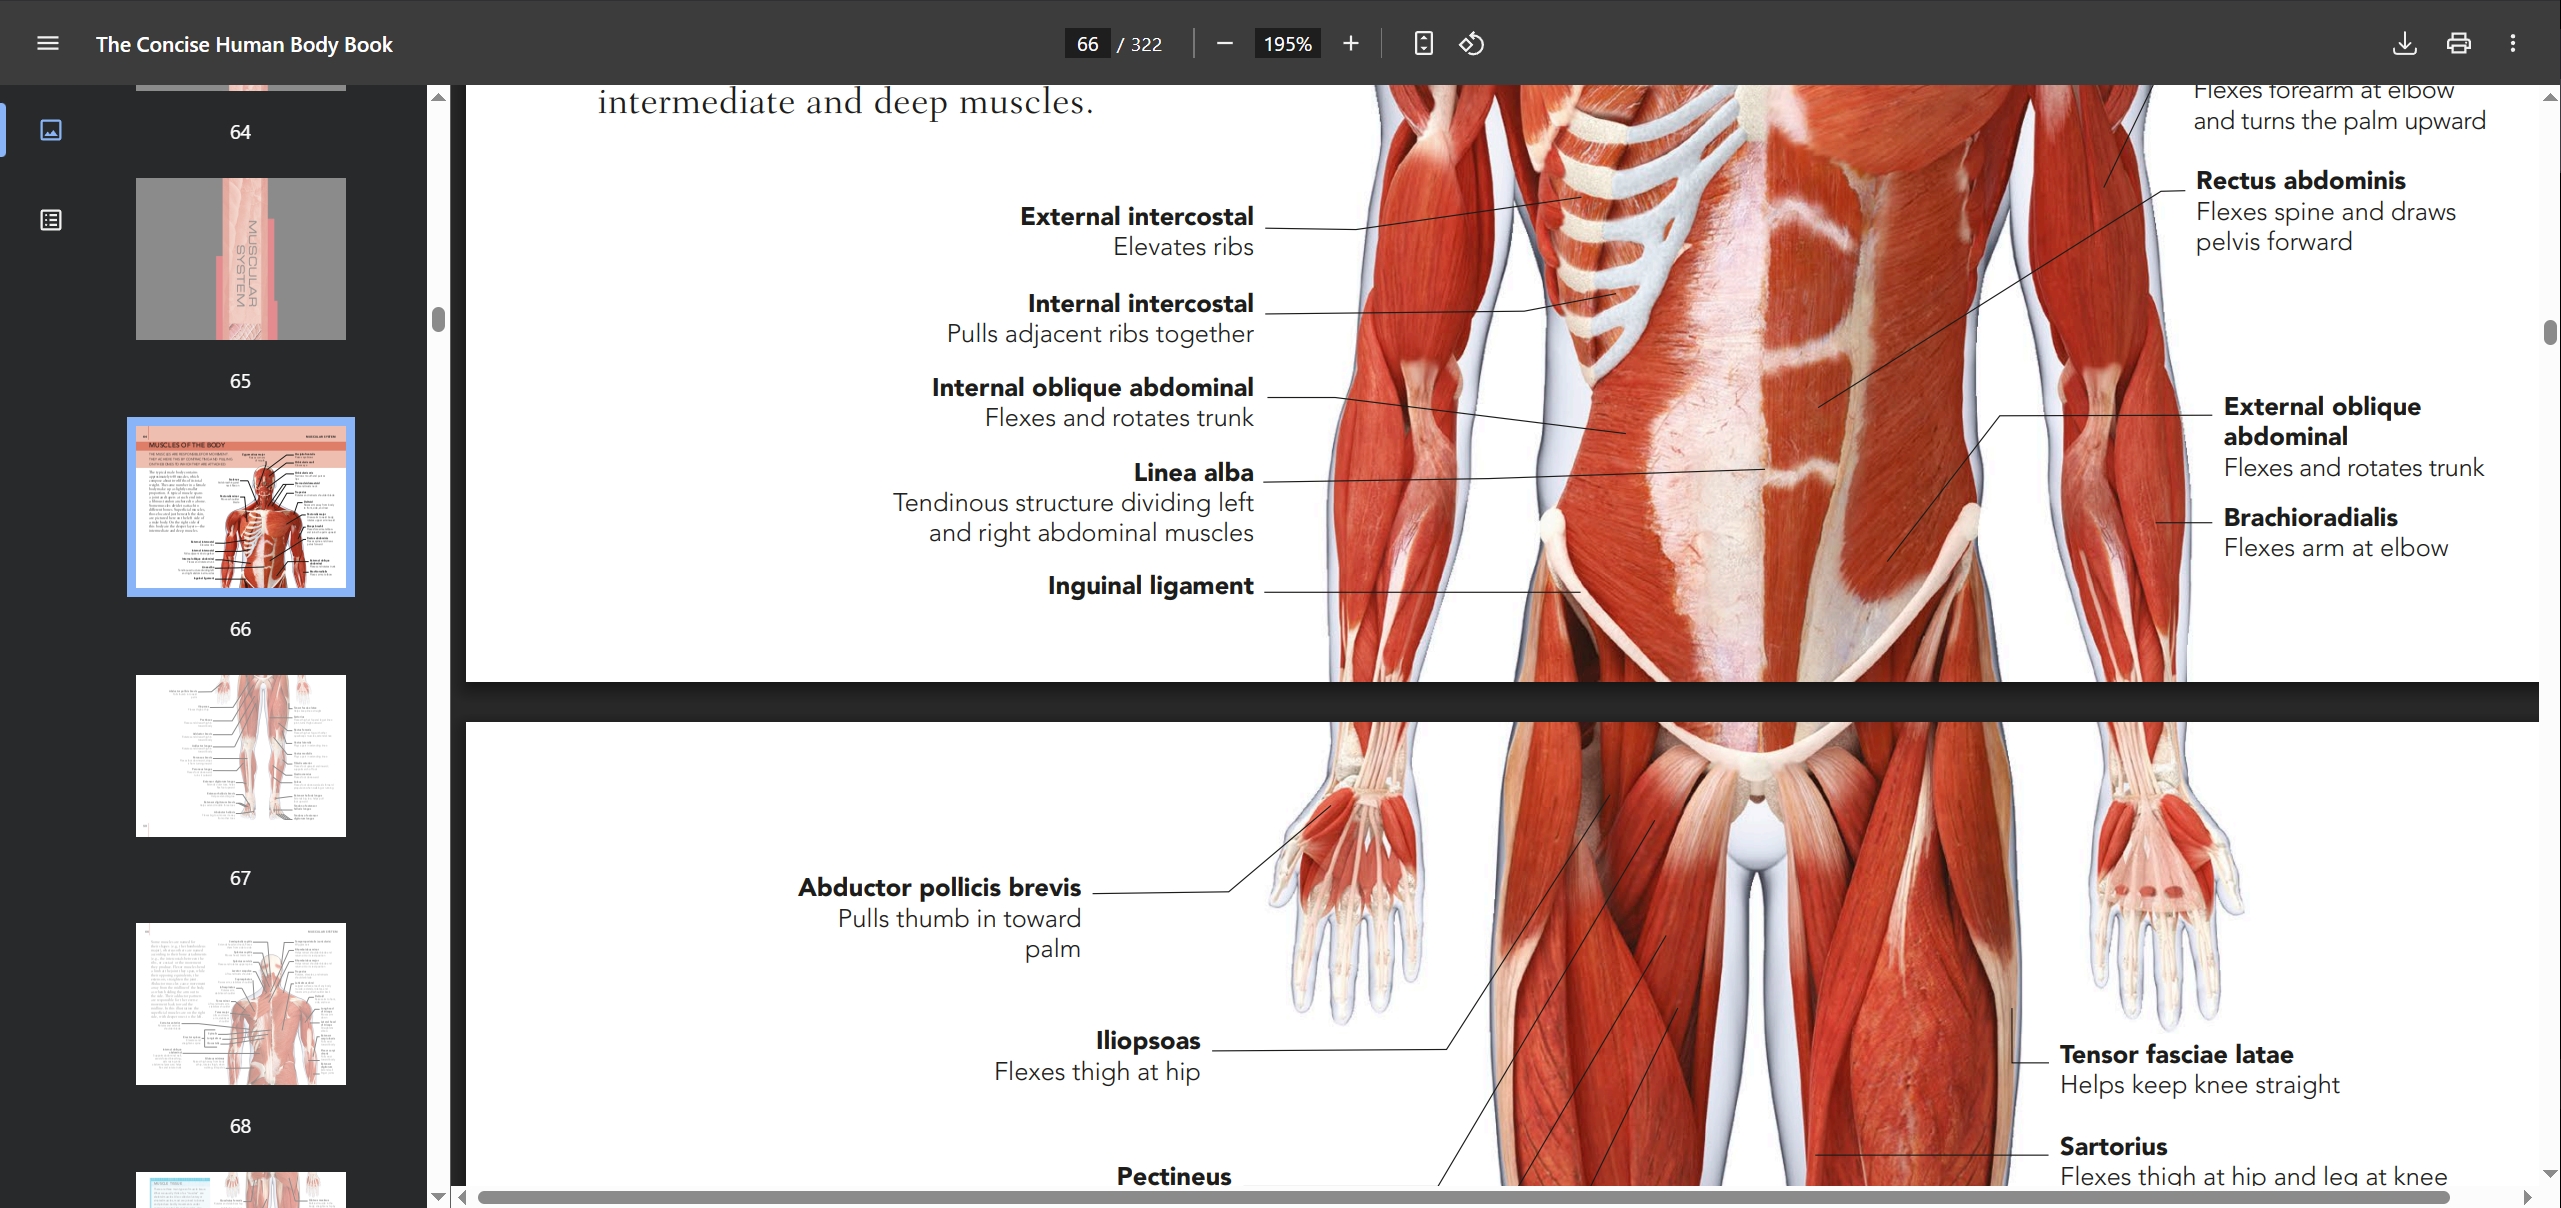Show the thumbnails view in sidebar
2561x1208 pixels.
pos(51,130)
